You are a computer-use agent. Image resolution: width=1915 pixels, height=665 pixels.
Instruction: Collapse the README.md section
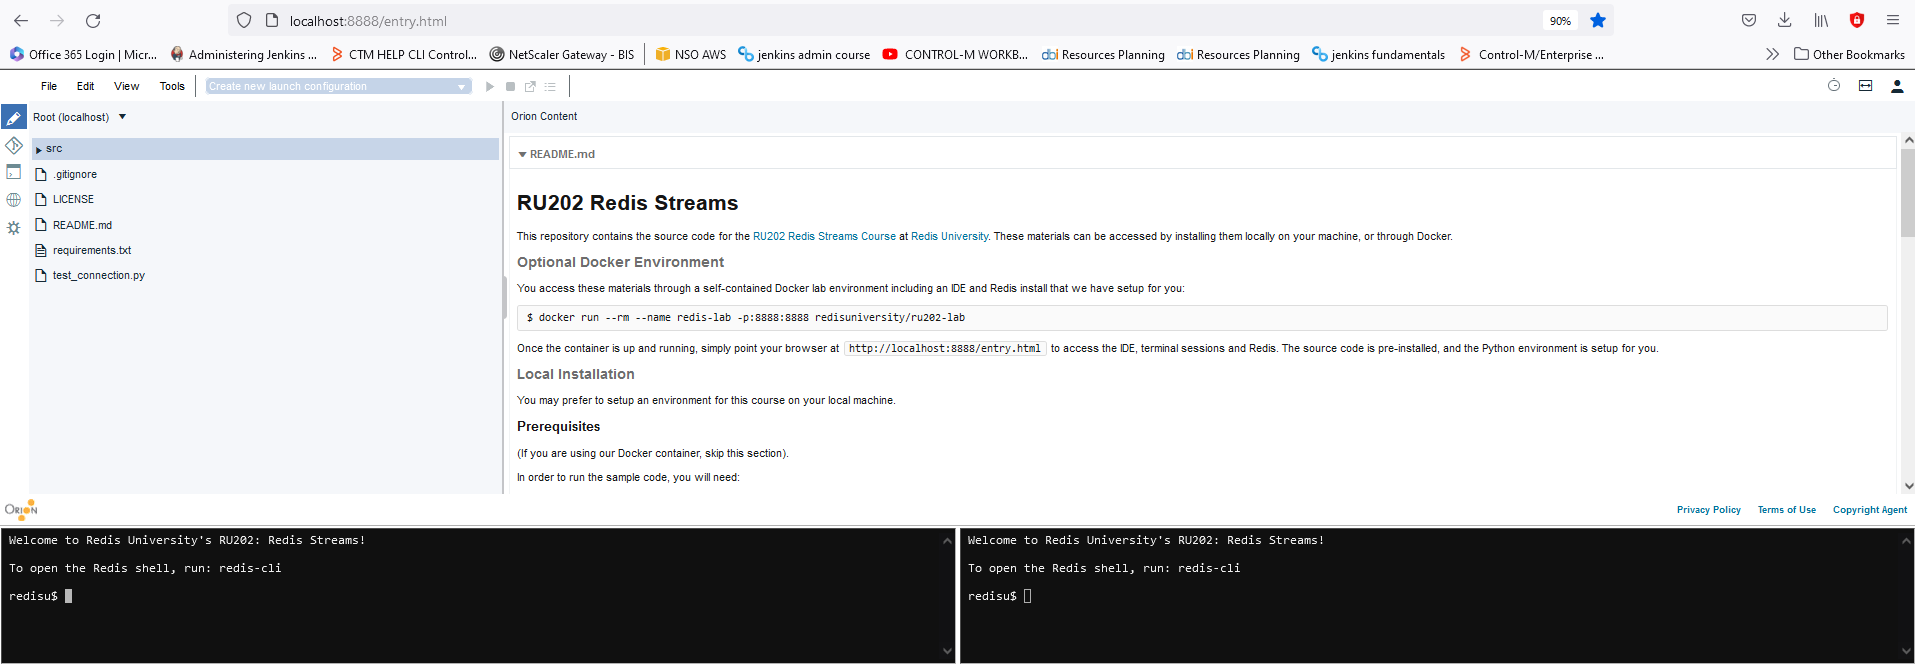[x=522, y=155]
